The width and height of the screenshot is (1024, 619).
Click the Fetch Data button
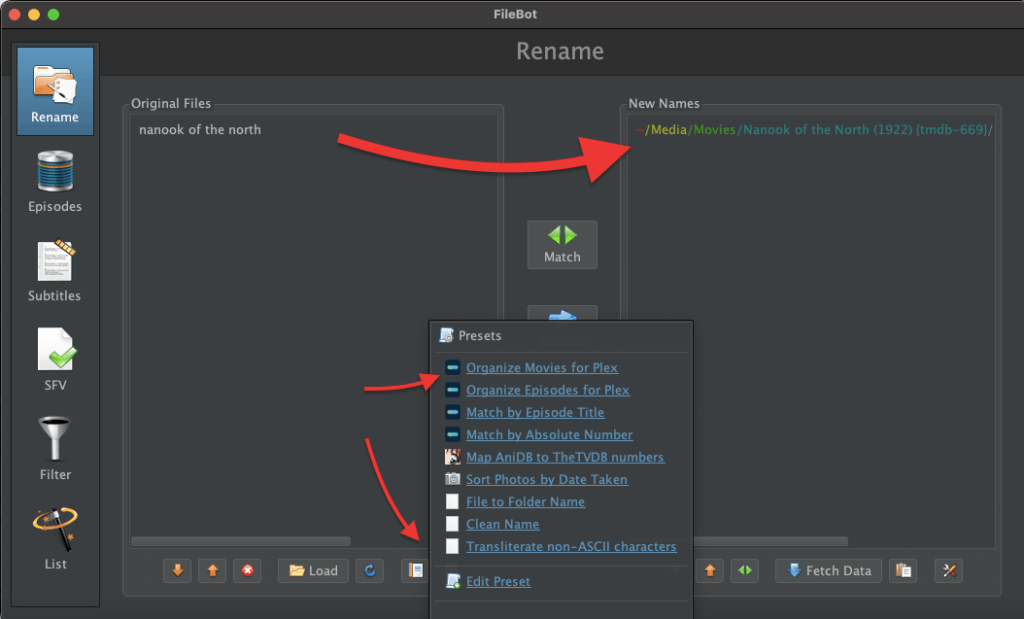coord(829,571)
